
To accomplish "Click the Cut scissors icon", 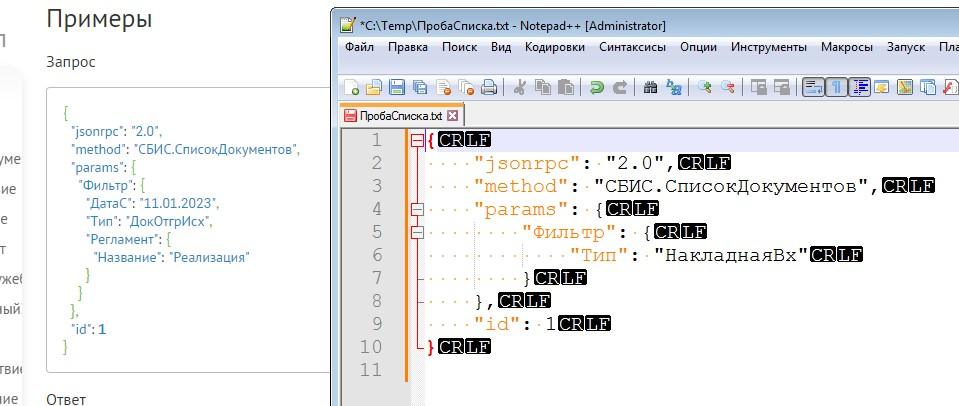I will (520, 87).
